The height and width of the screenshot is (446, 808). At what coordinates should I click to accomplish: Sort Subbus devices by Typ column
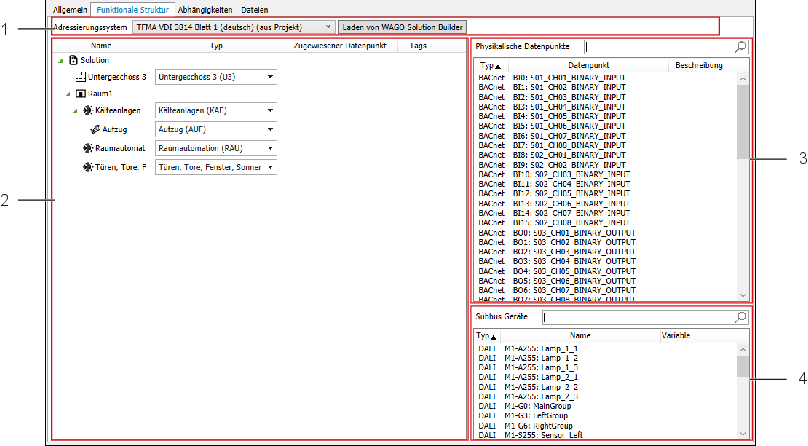click(x=486, y=336)
